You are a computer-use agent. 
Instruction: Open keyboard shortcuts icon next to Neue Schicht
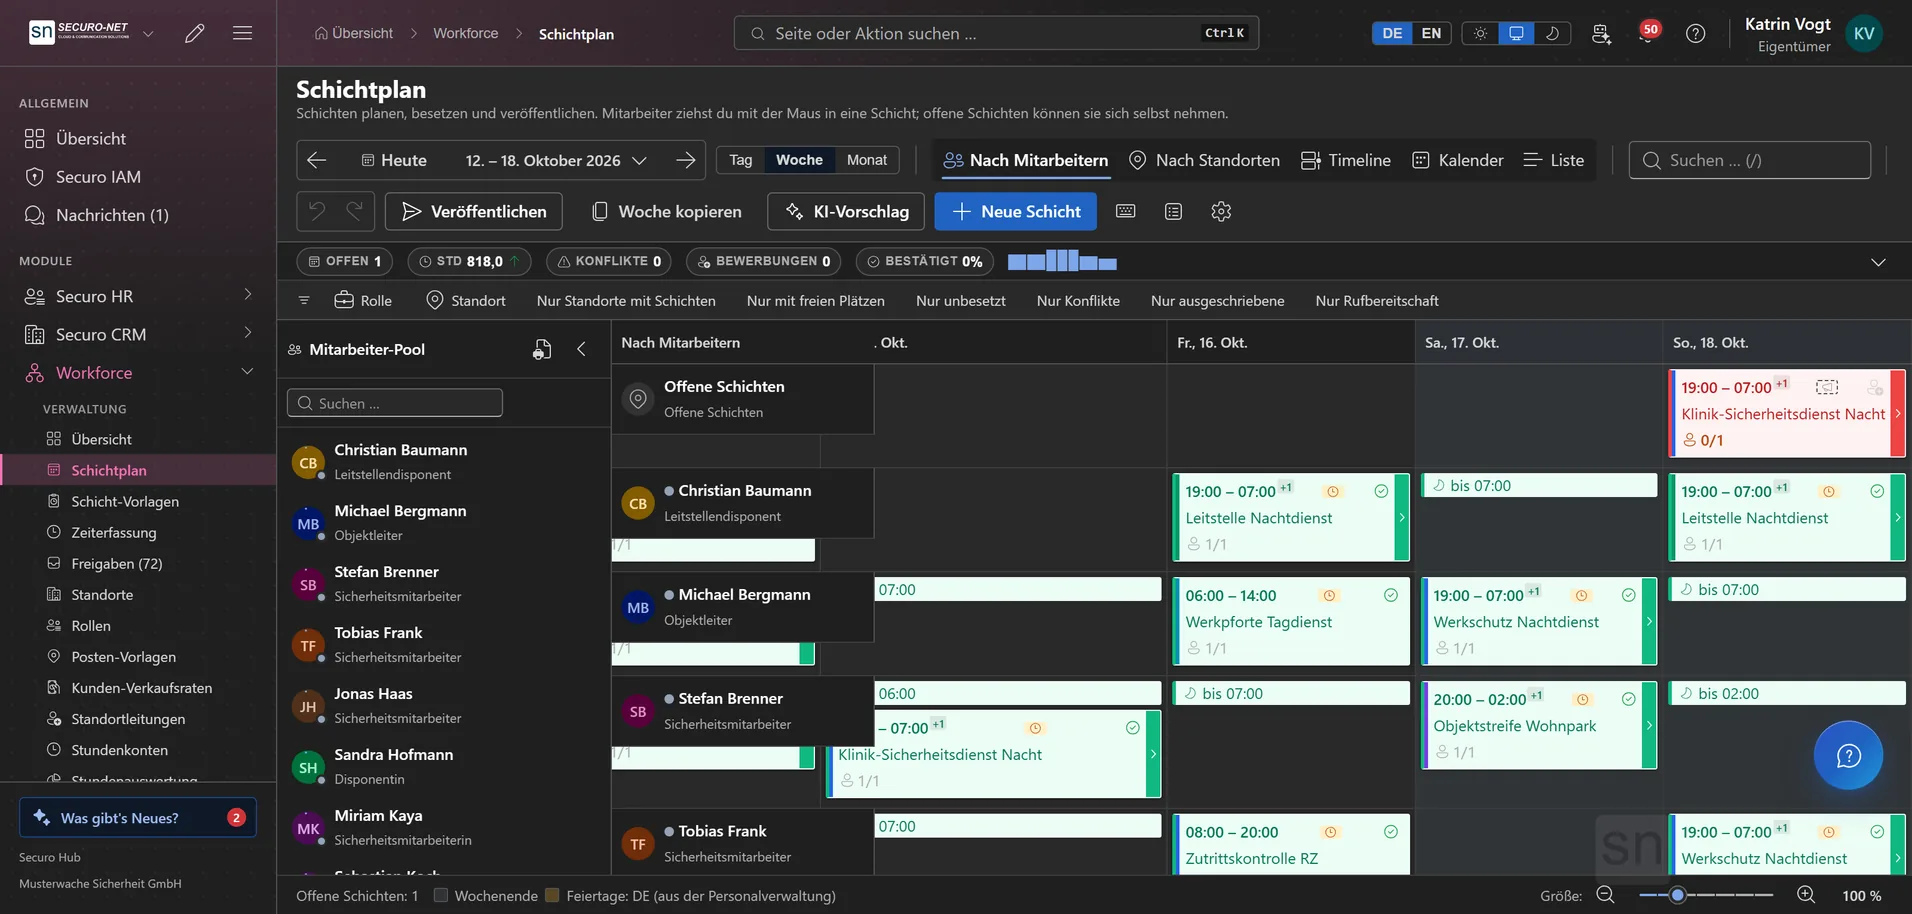coord(1125,211)
